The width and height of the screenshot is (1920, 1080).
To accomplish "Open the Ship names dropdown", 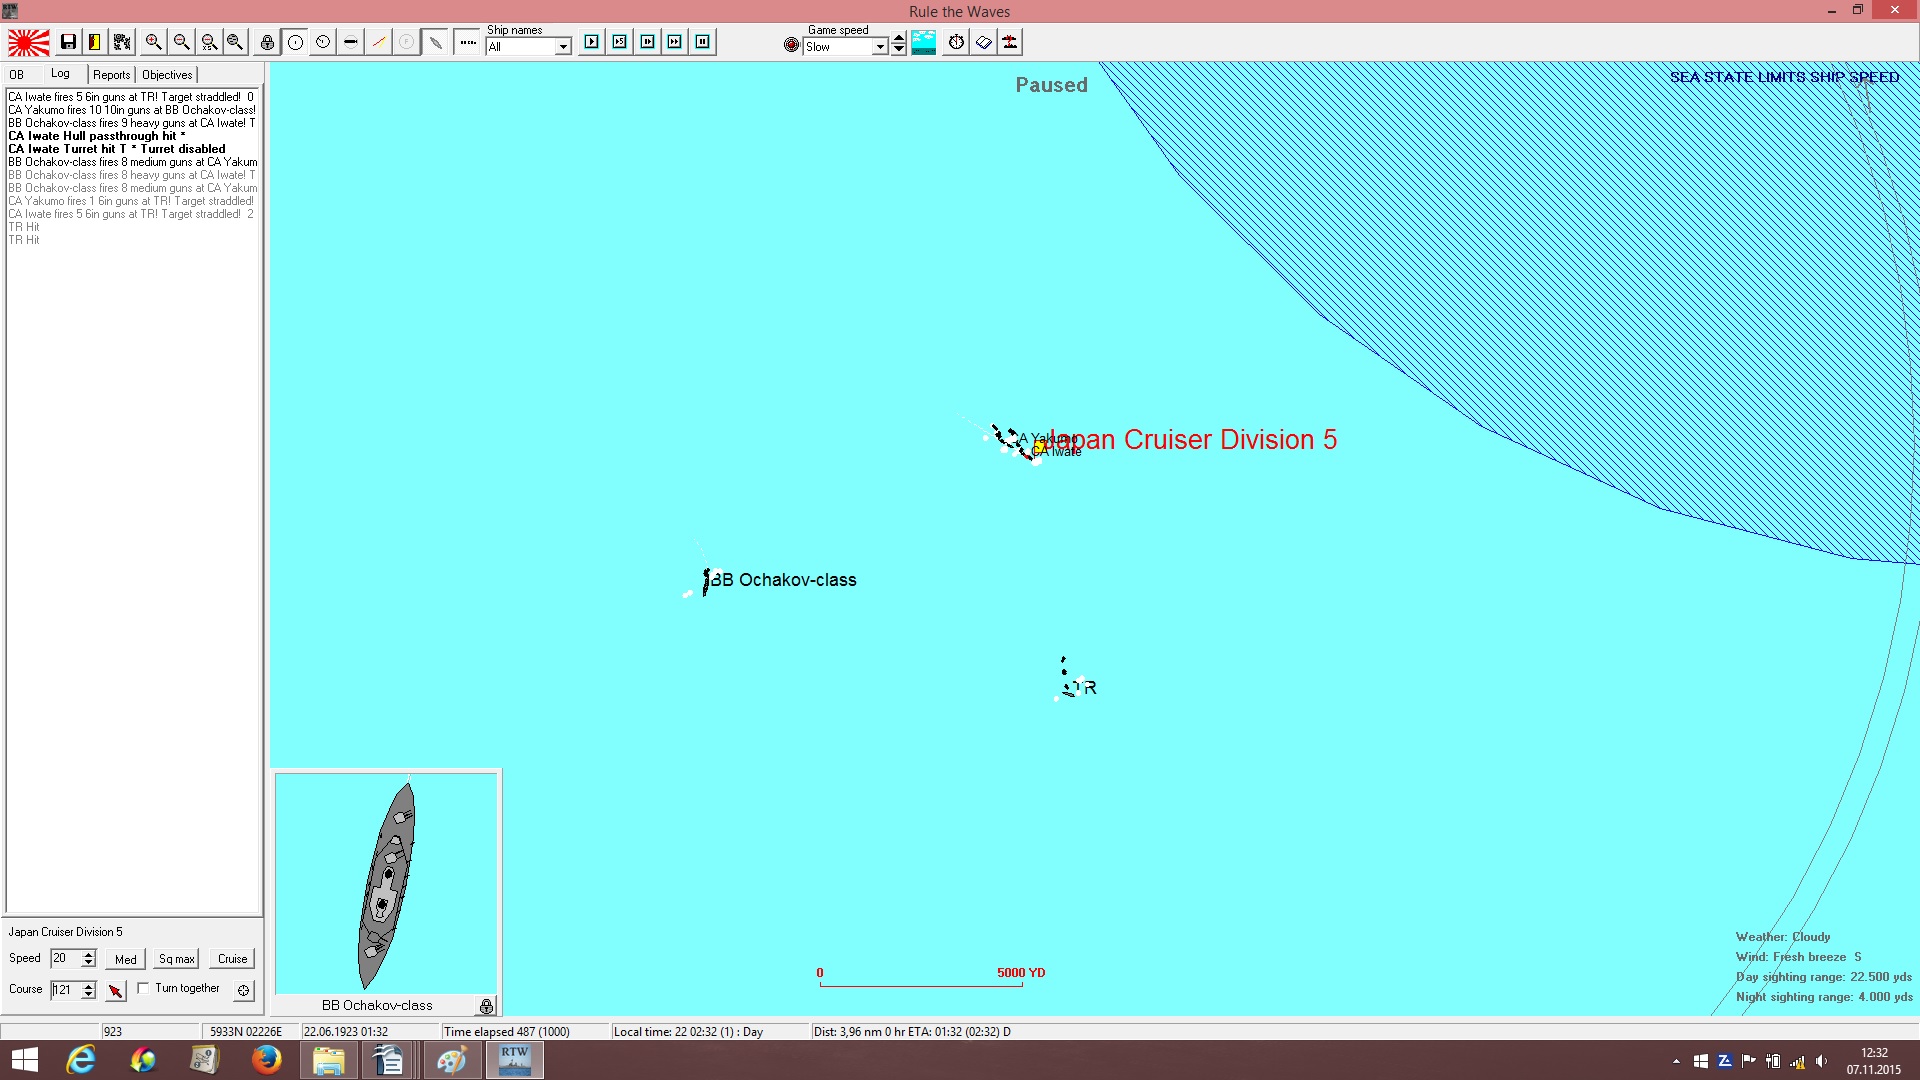I will point(563,47).
